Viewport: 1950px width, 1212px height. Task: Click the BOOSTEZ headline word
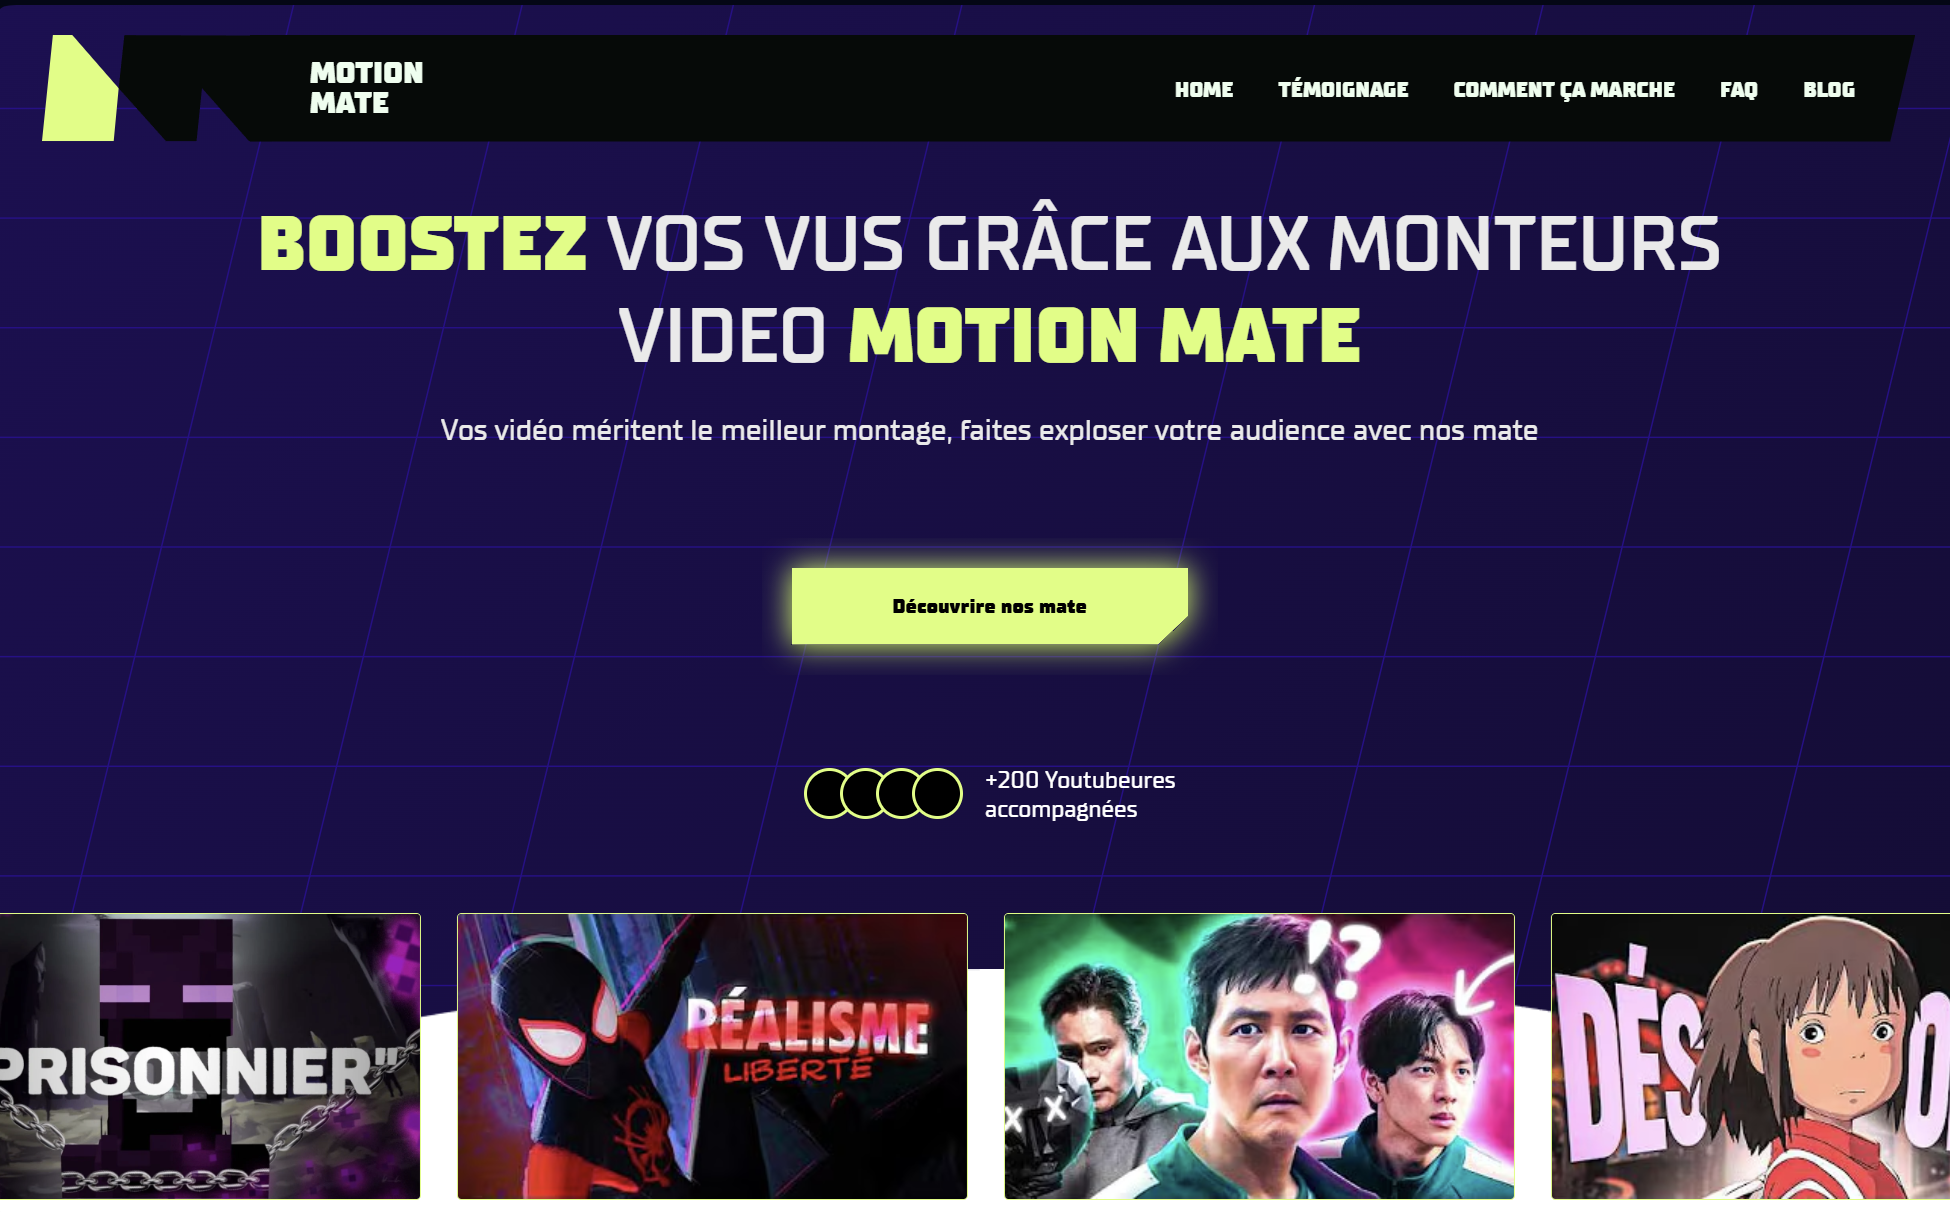click(x=423, y=244)
